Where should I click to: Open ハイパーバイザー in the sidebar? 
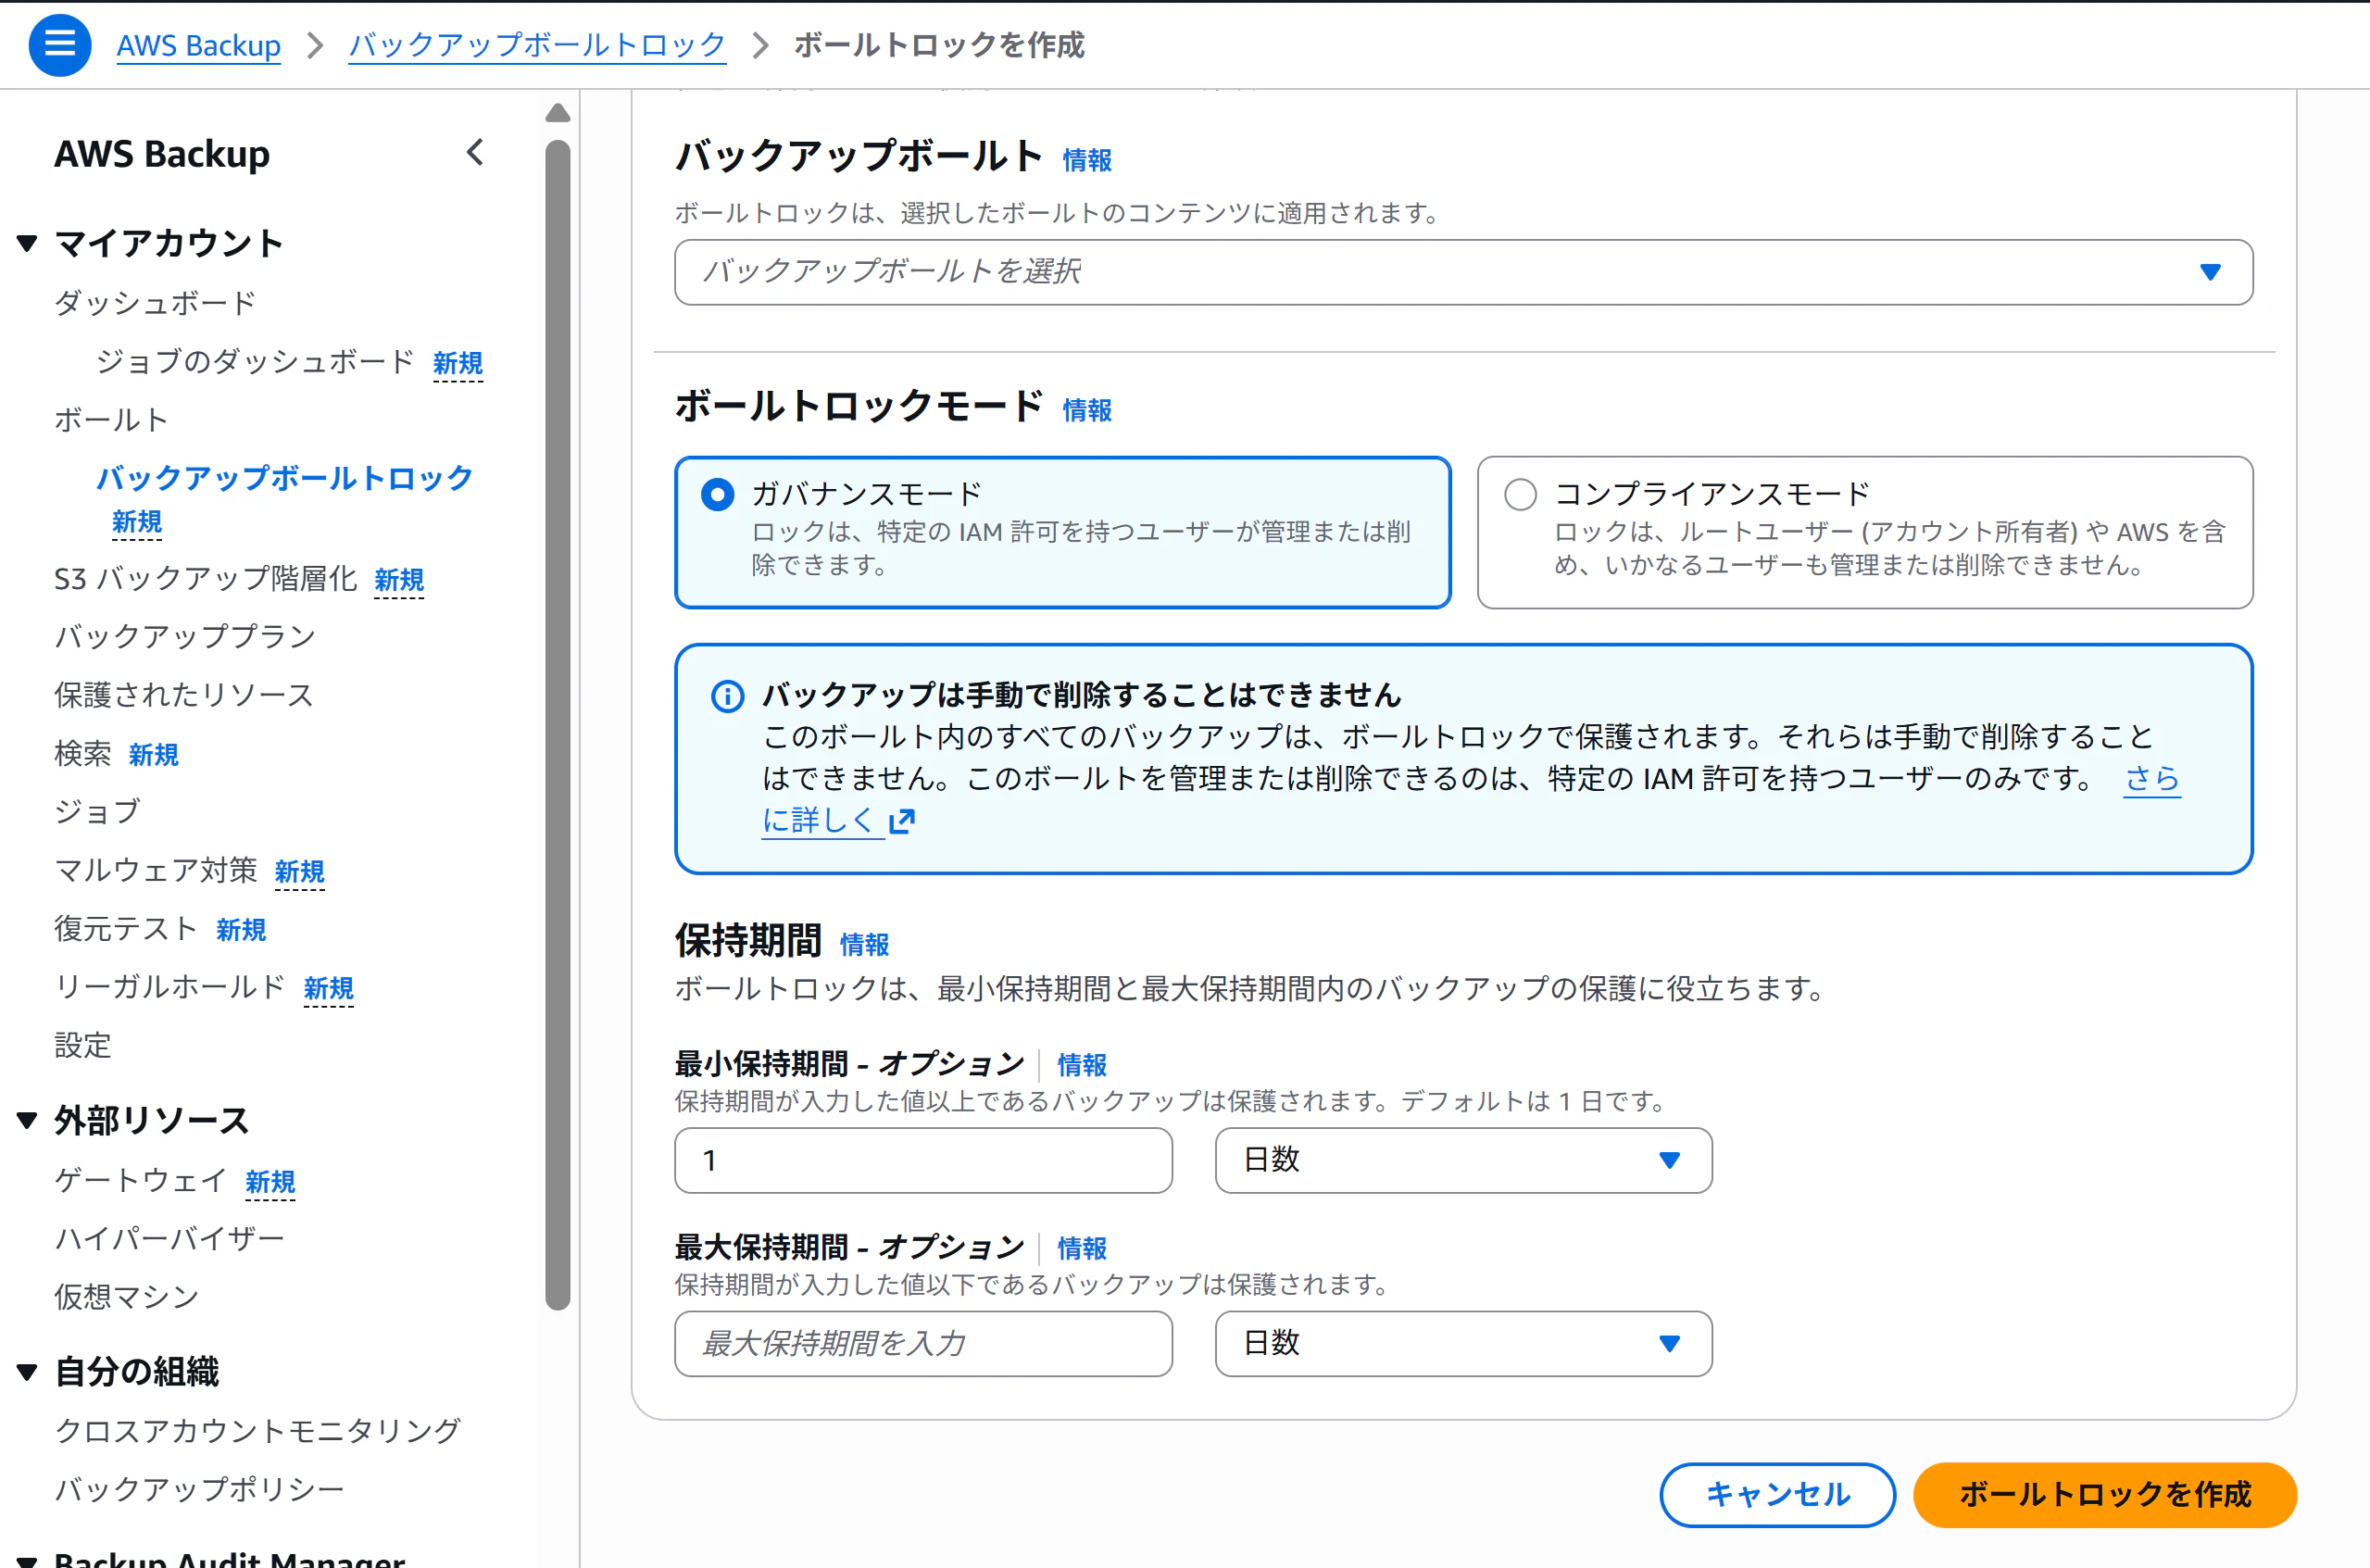[170, 1239]
